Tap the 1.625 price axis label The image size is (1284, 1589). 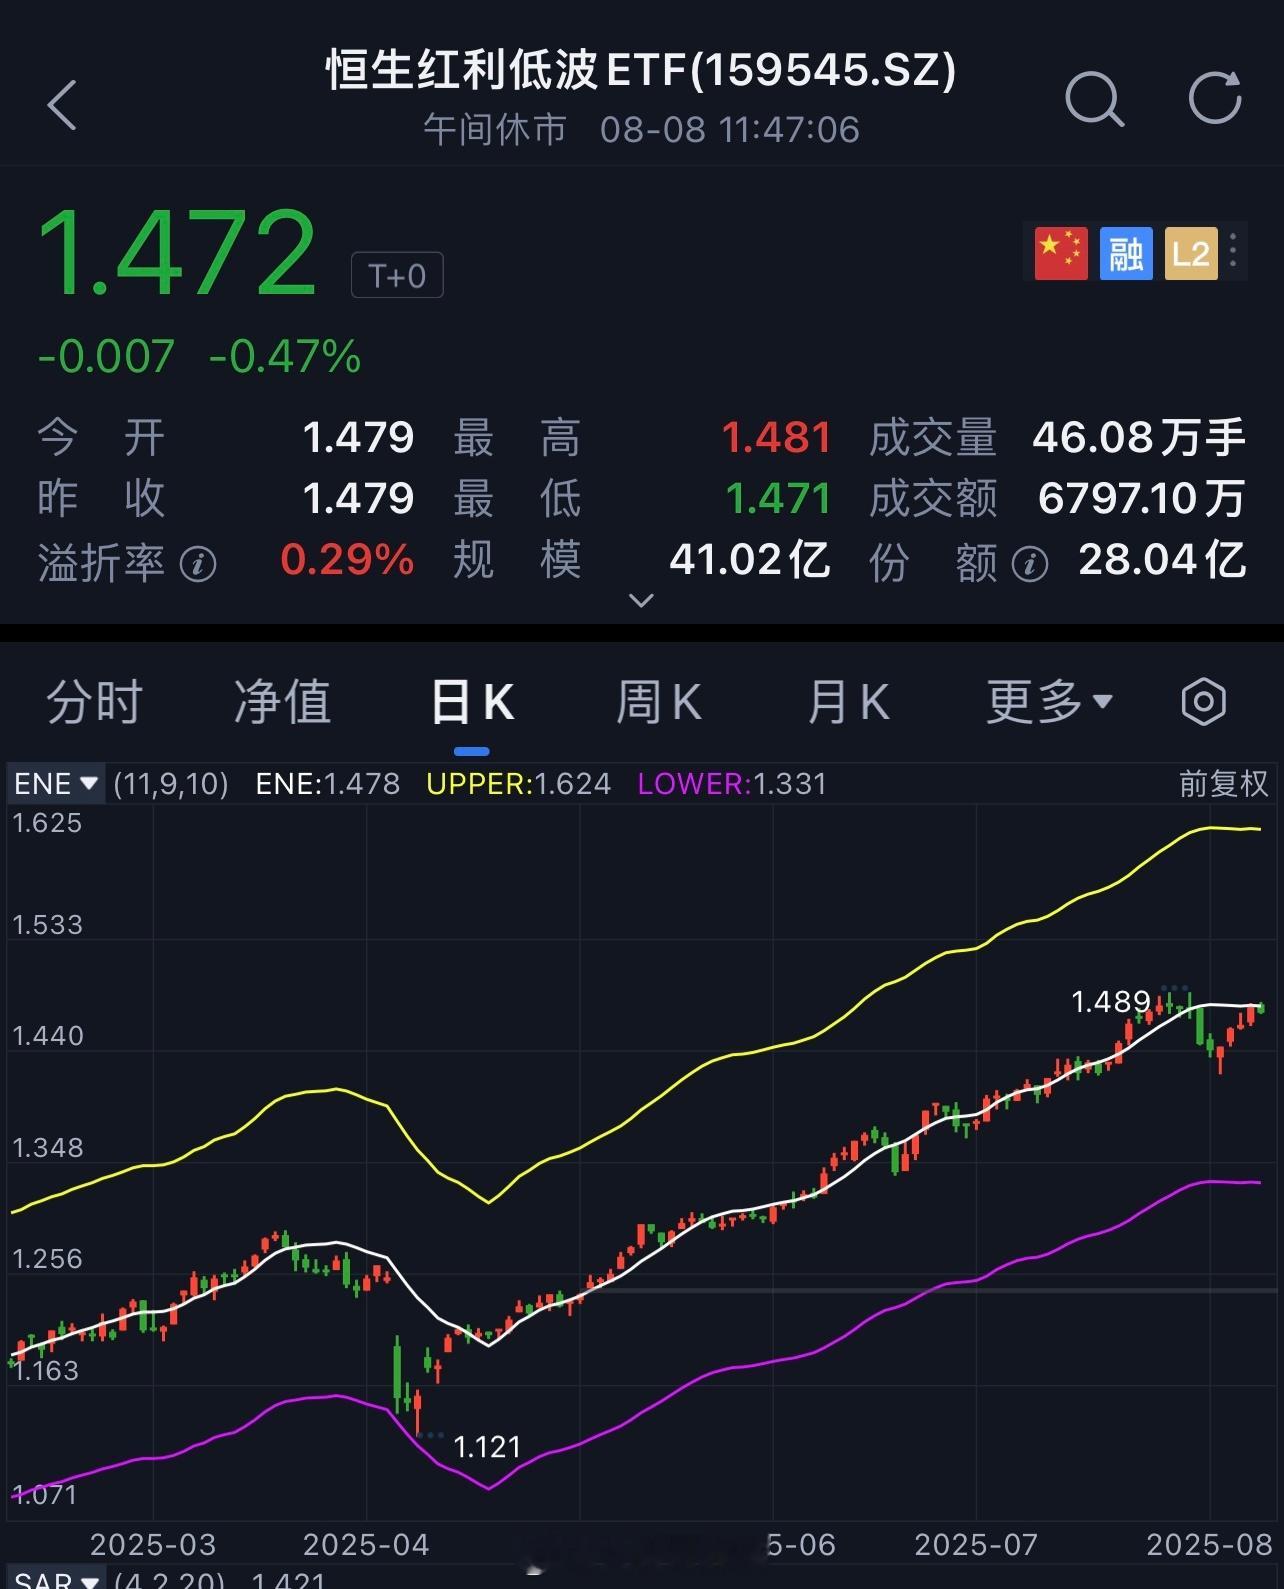coord(47,823)
